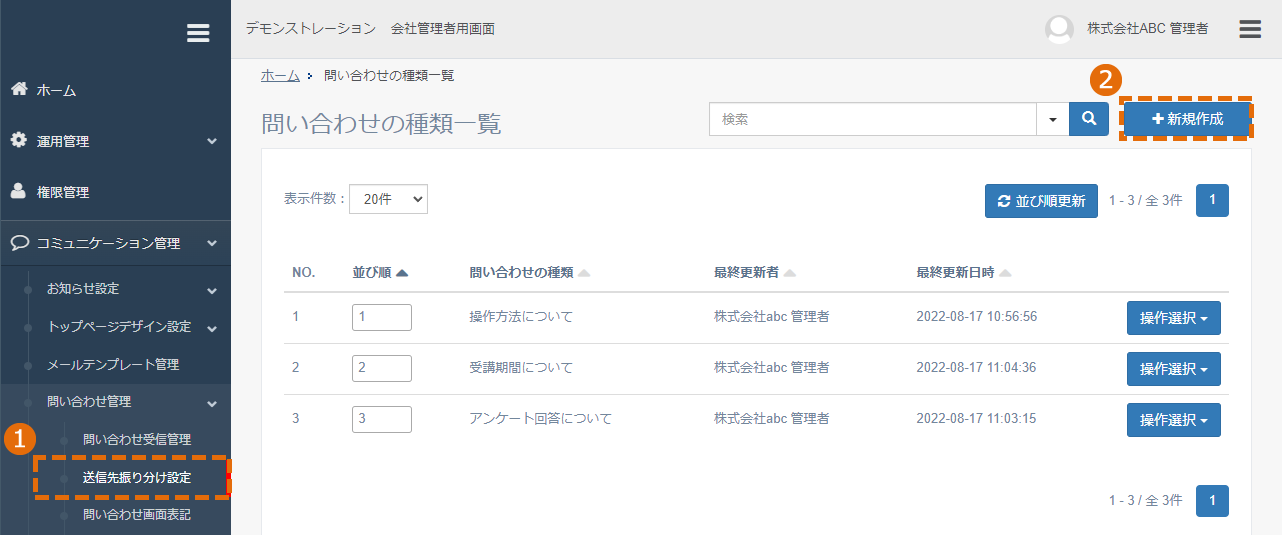Click the デモンストレーション 会社管理者用画面 header title
The image size is (1282, 535).
[370, 29]
